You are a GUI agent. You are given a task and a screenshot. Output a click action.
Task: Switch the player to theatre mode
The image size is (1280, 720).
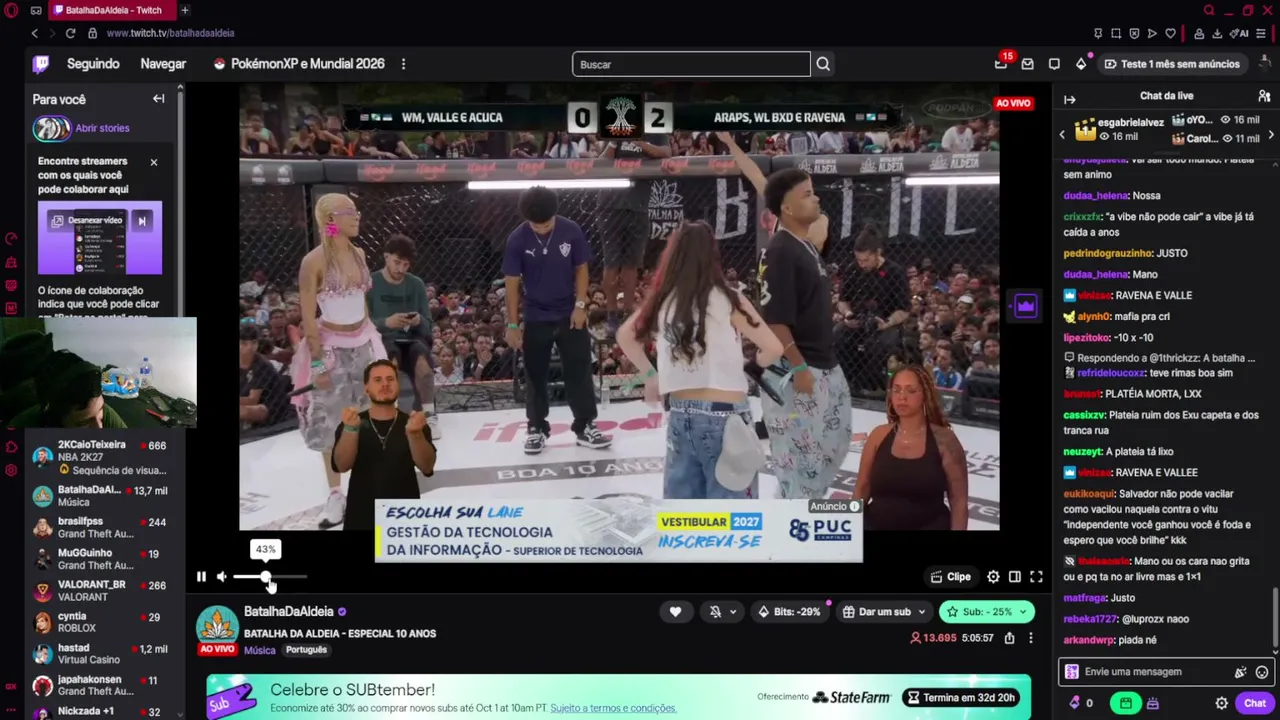pyautogui.click(x=1015, y=577)
